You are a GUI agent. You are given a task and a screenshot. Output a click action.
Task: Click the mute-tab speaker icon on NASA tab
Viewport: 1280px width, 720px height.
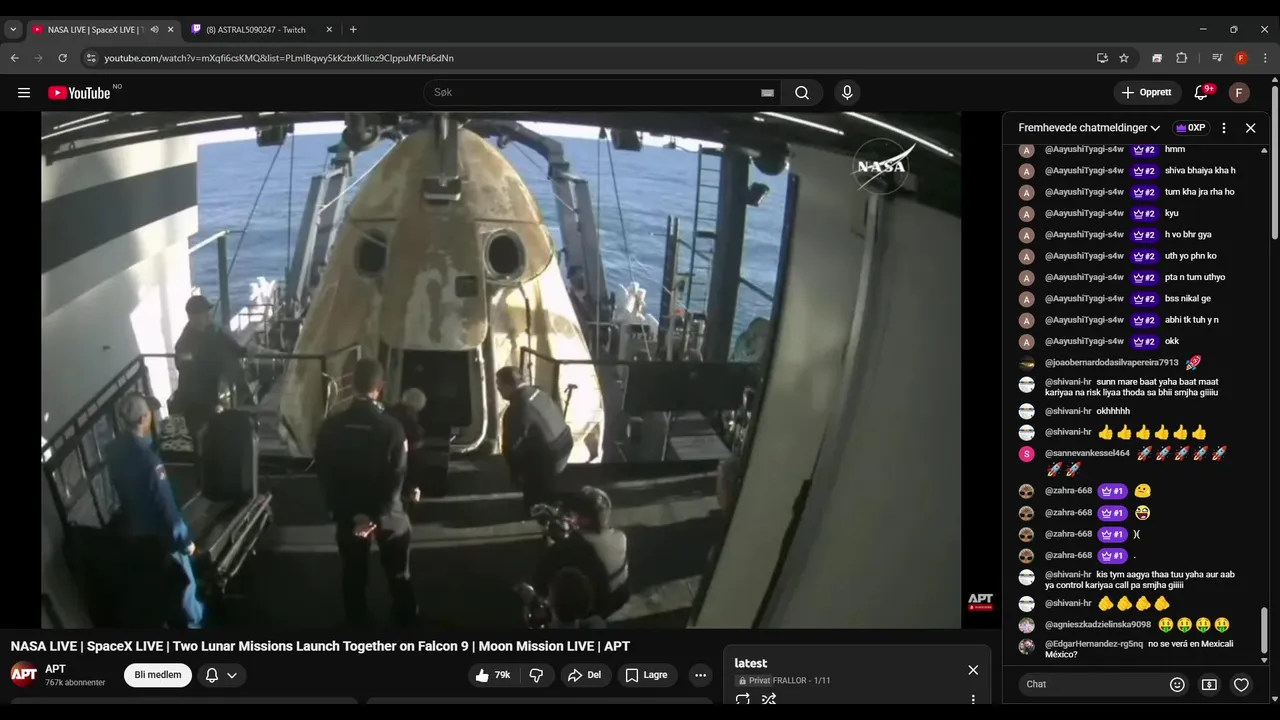pos(154,30)
